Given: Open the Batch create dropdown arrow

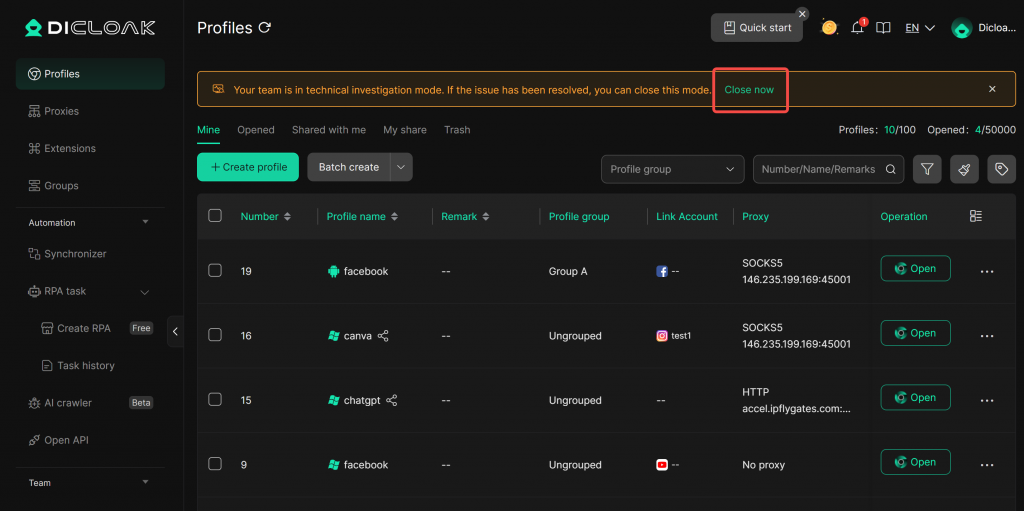Looking at the screenshot, I should point(401,167).
